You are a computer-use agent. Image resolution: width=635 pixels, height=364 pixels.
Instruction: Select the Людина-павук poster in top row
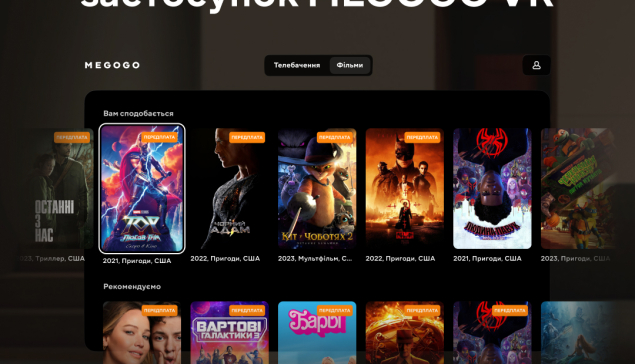pos(492,188)
